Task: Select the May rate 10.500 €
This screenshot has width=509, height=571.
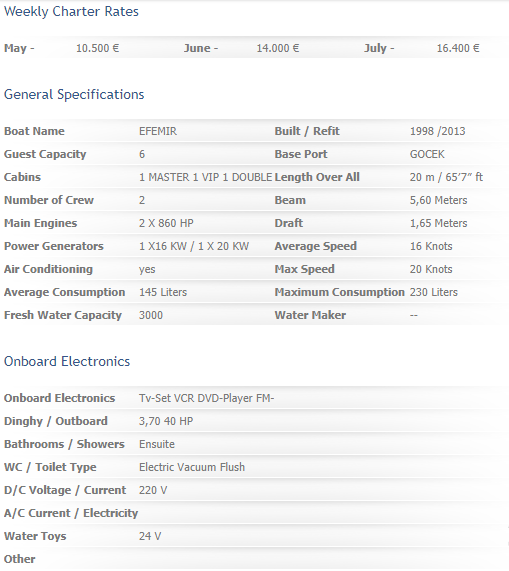Action: pyautogui.click(x=98, y=48)
